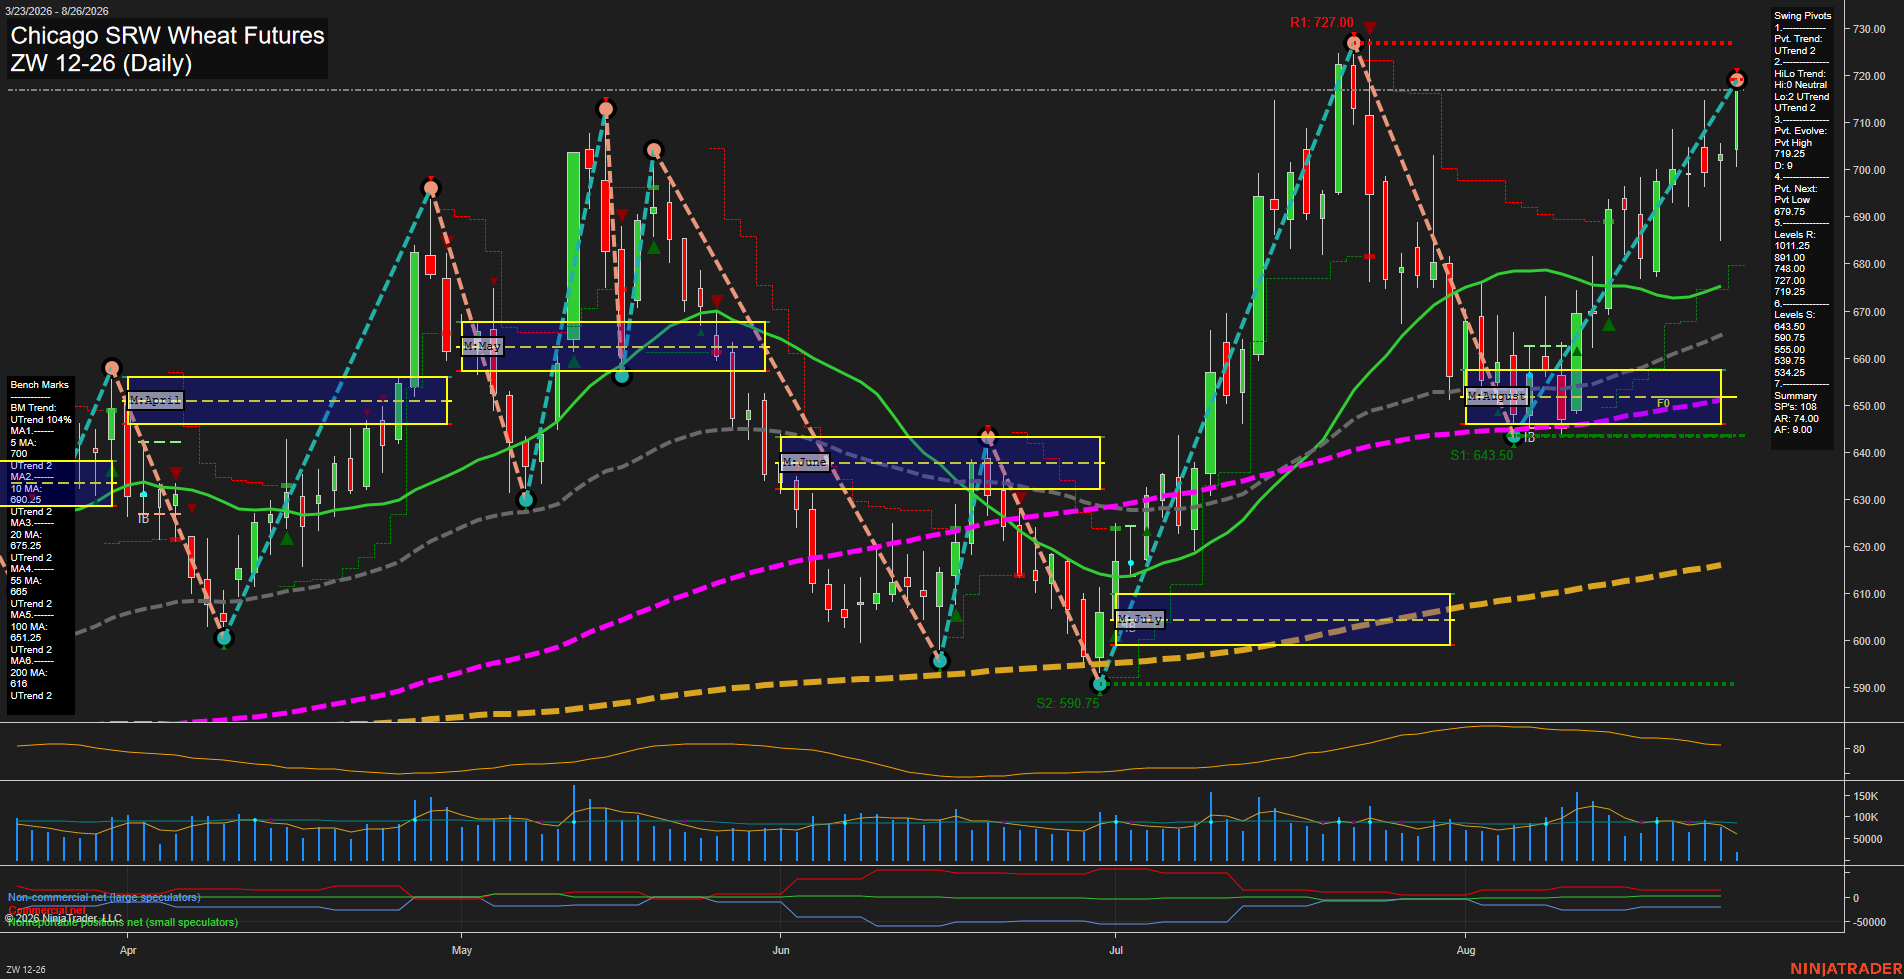Click the 5 MA: 700 entry
The image size is (1904, 979).
pyautogui.click(x=25, y=448)
